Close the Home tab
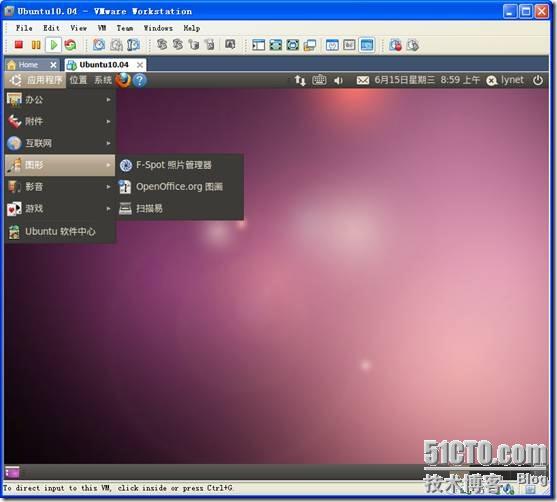The image size is (557, 502). (x=53, y=65)
